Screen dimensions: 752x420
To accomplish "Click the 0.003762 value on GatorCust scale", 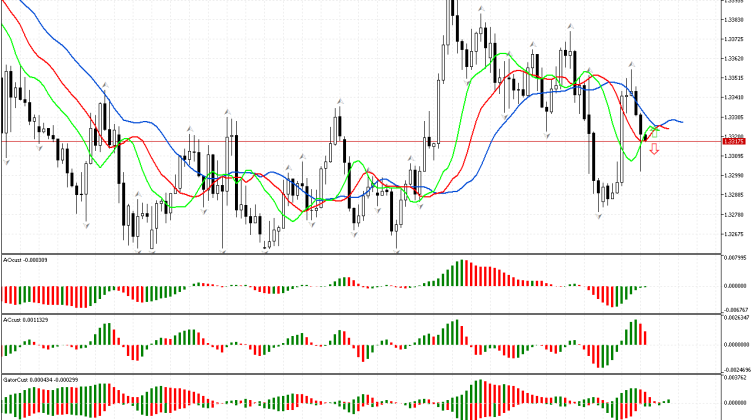I will tap(735, 379).
